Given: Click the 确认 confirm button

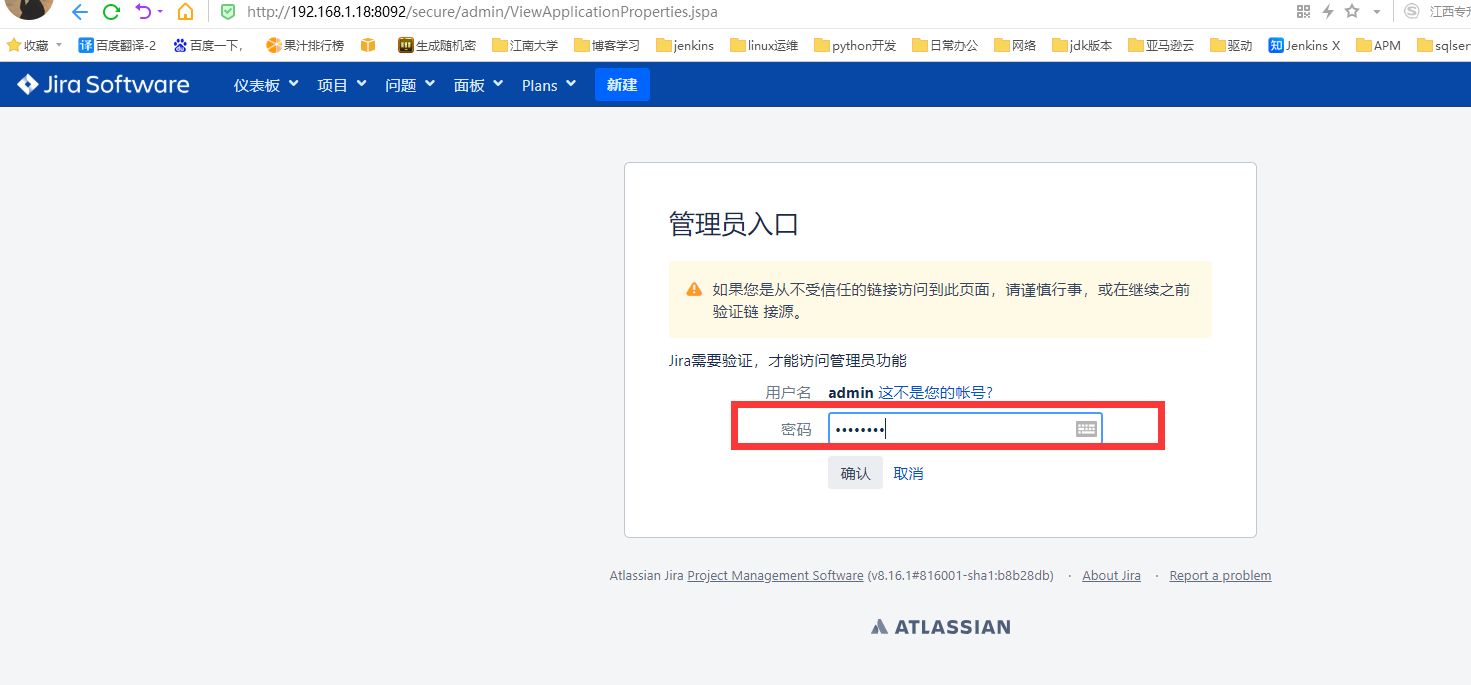Looking at the screenshot, I should [x=855, y=473].
